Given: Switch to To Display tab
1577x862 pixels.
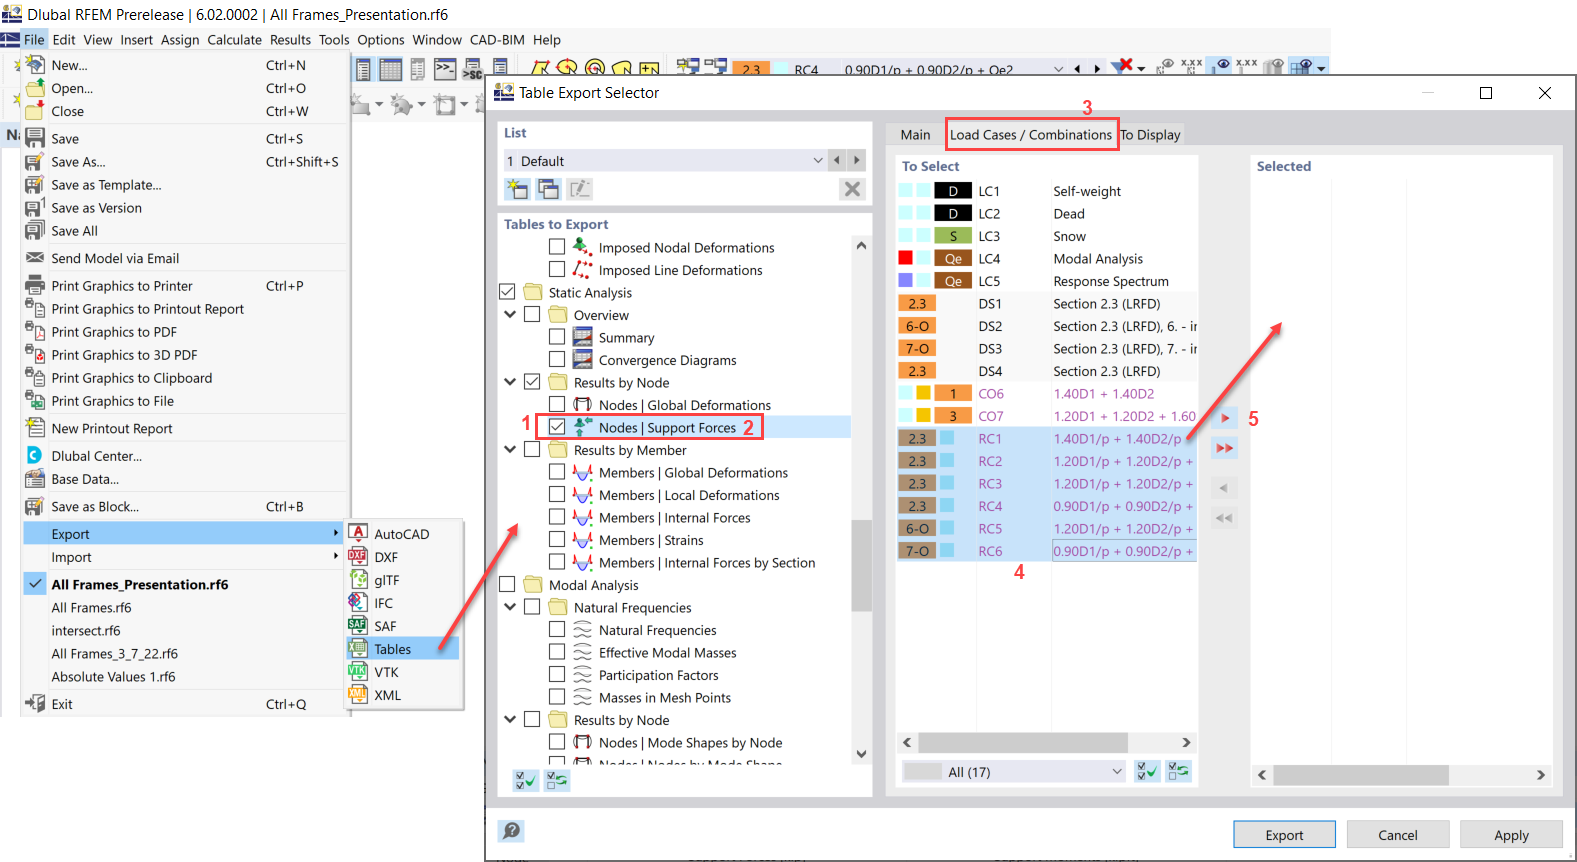Looking at the screenshot, I should (x=1150, y=134).
